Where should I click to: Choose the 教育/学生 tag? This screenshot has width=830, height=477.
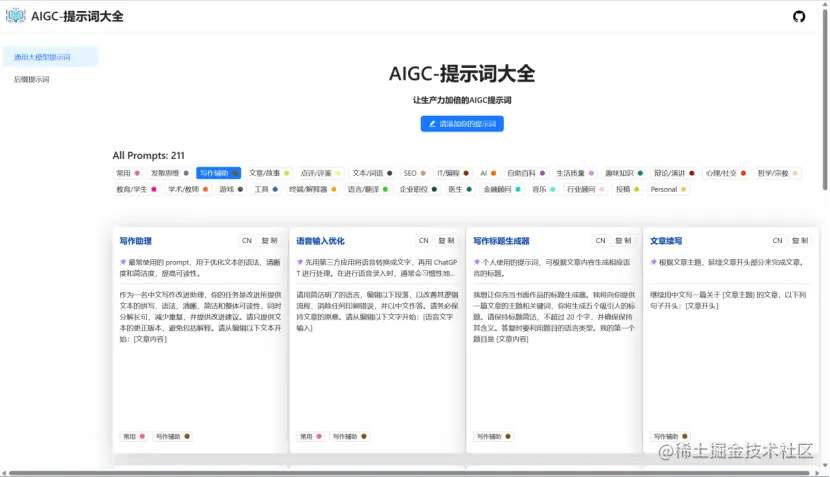[x=137, y=189]
